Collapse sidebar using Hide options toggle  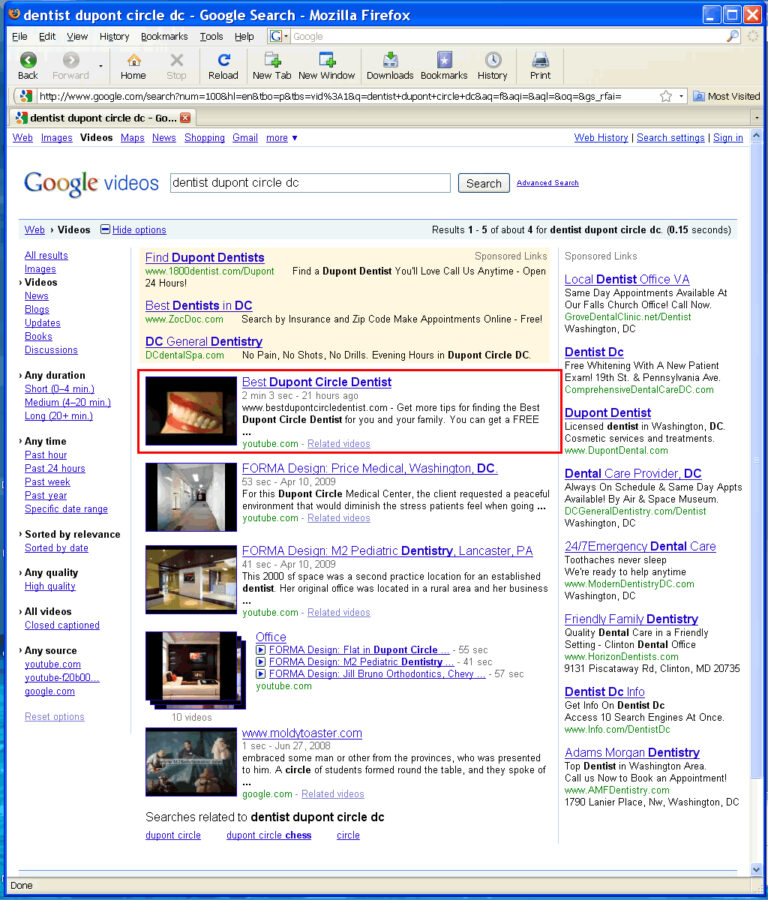pyautogui.click(x=133, y=230)
